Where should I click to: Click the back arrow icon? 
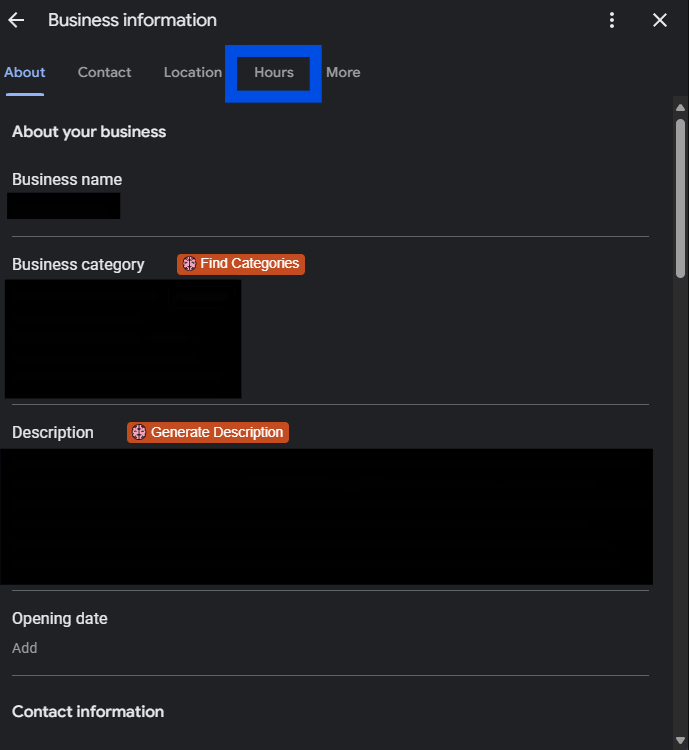16,20
